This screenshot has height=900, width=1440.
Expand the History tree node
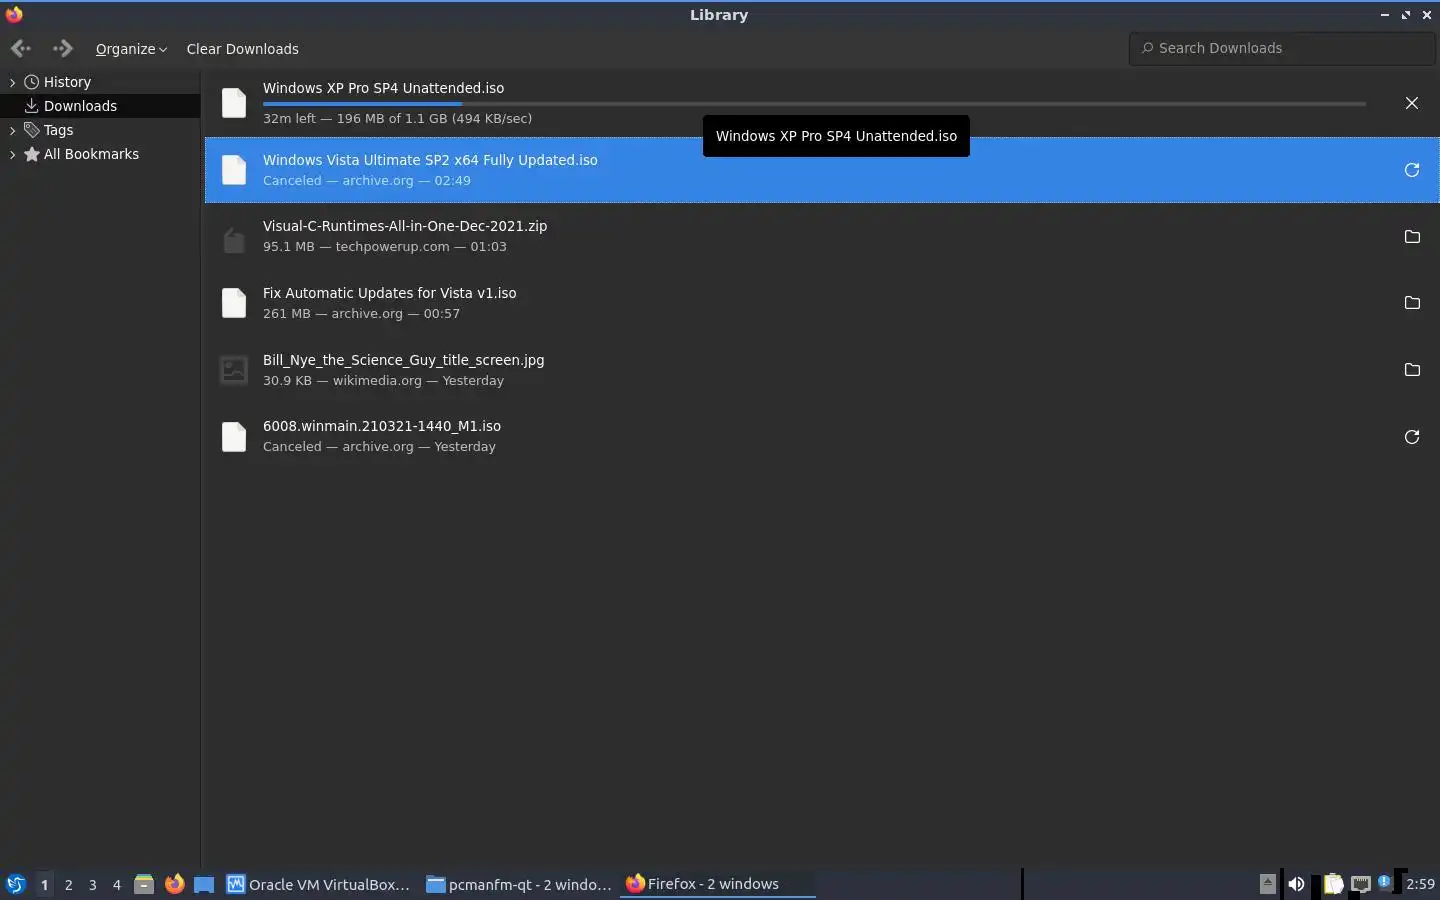tap(12, 82)
